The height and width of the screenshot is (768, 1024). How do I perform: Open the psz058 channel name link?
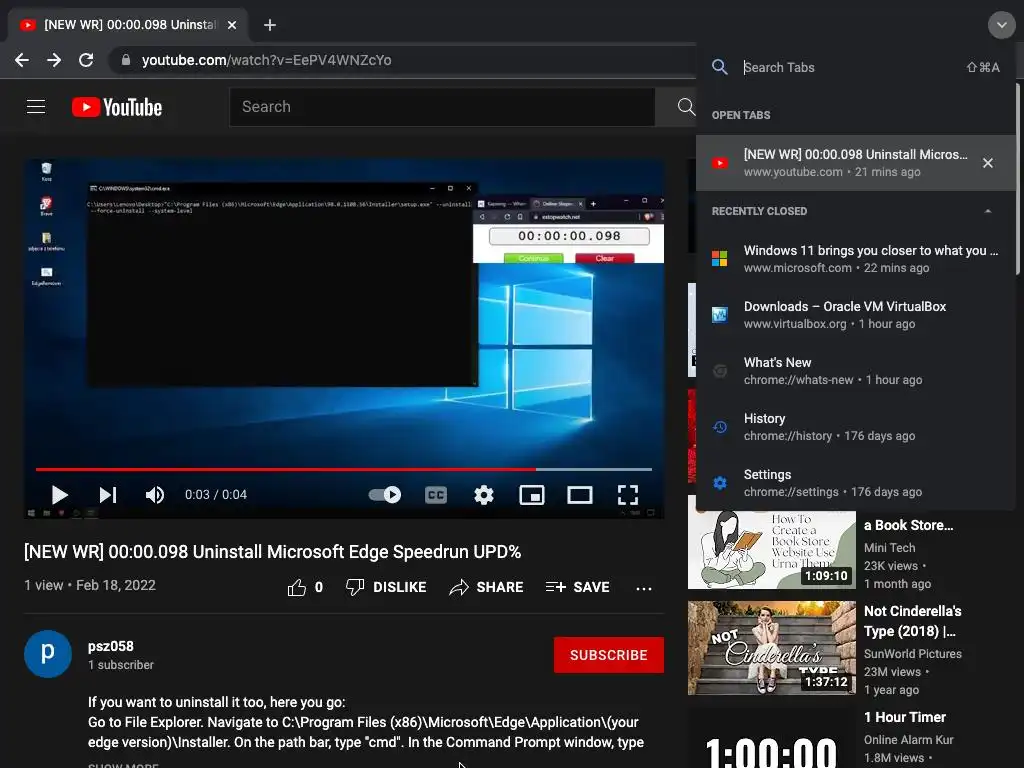click(110, 646)
